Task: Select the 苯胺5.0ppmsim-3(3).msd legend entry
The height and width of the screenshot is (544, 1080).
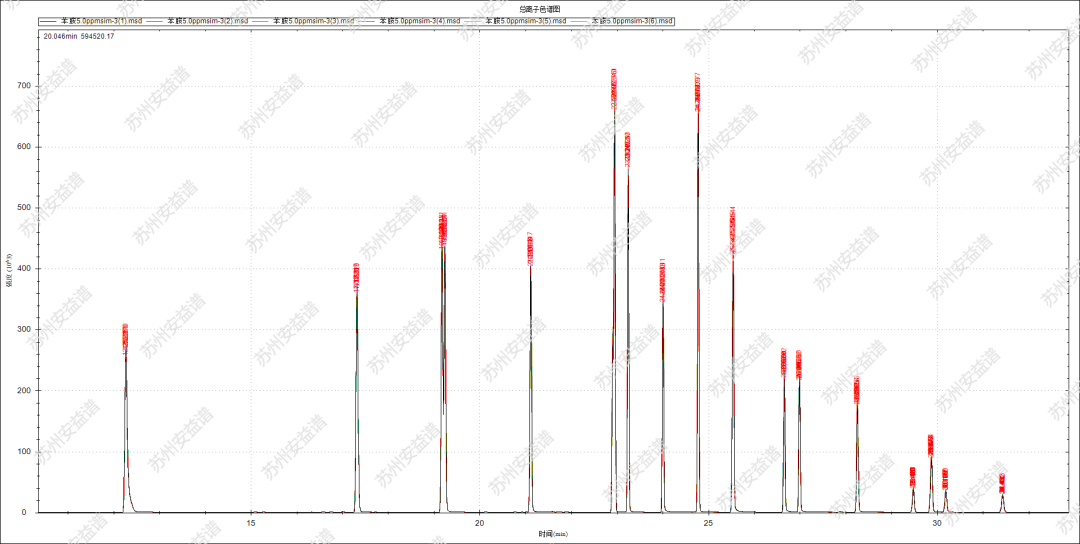Action: click(313, 21)
